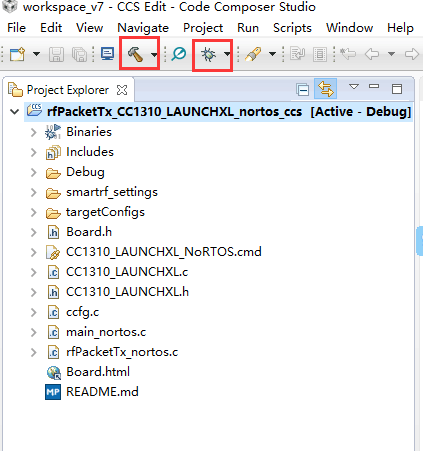423x451 pixels.
Task: Click the New project toolbar icon
Action: pos(17,54)
